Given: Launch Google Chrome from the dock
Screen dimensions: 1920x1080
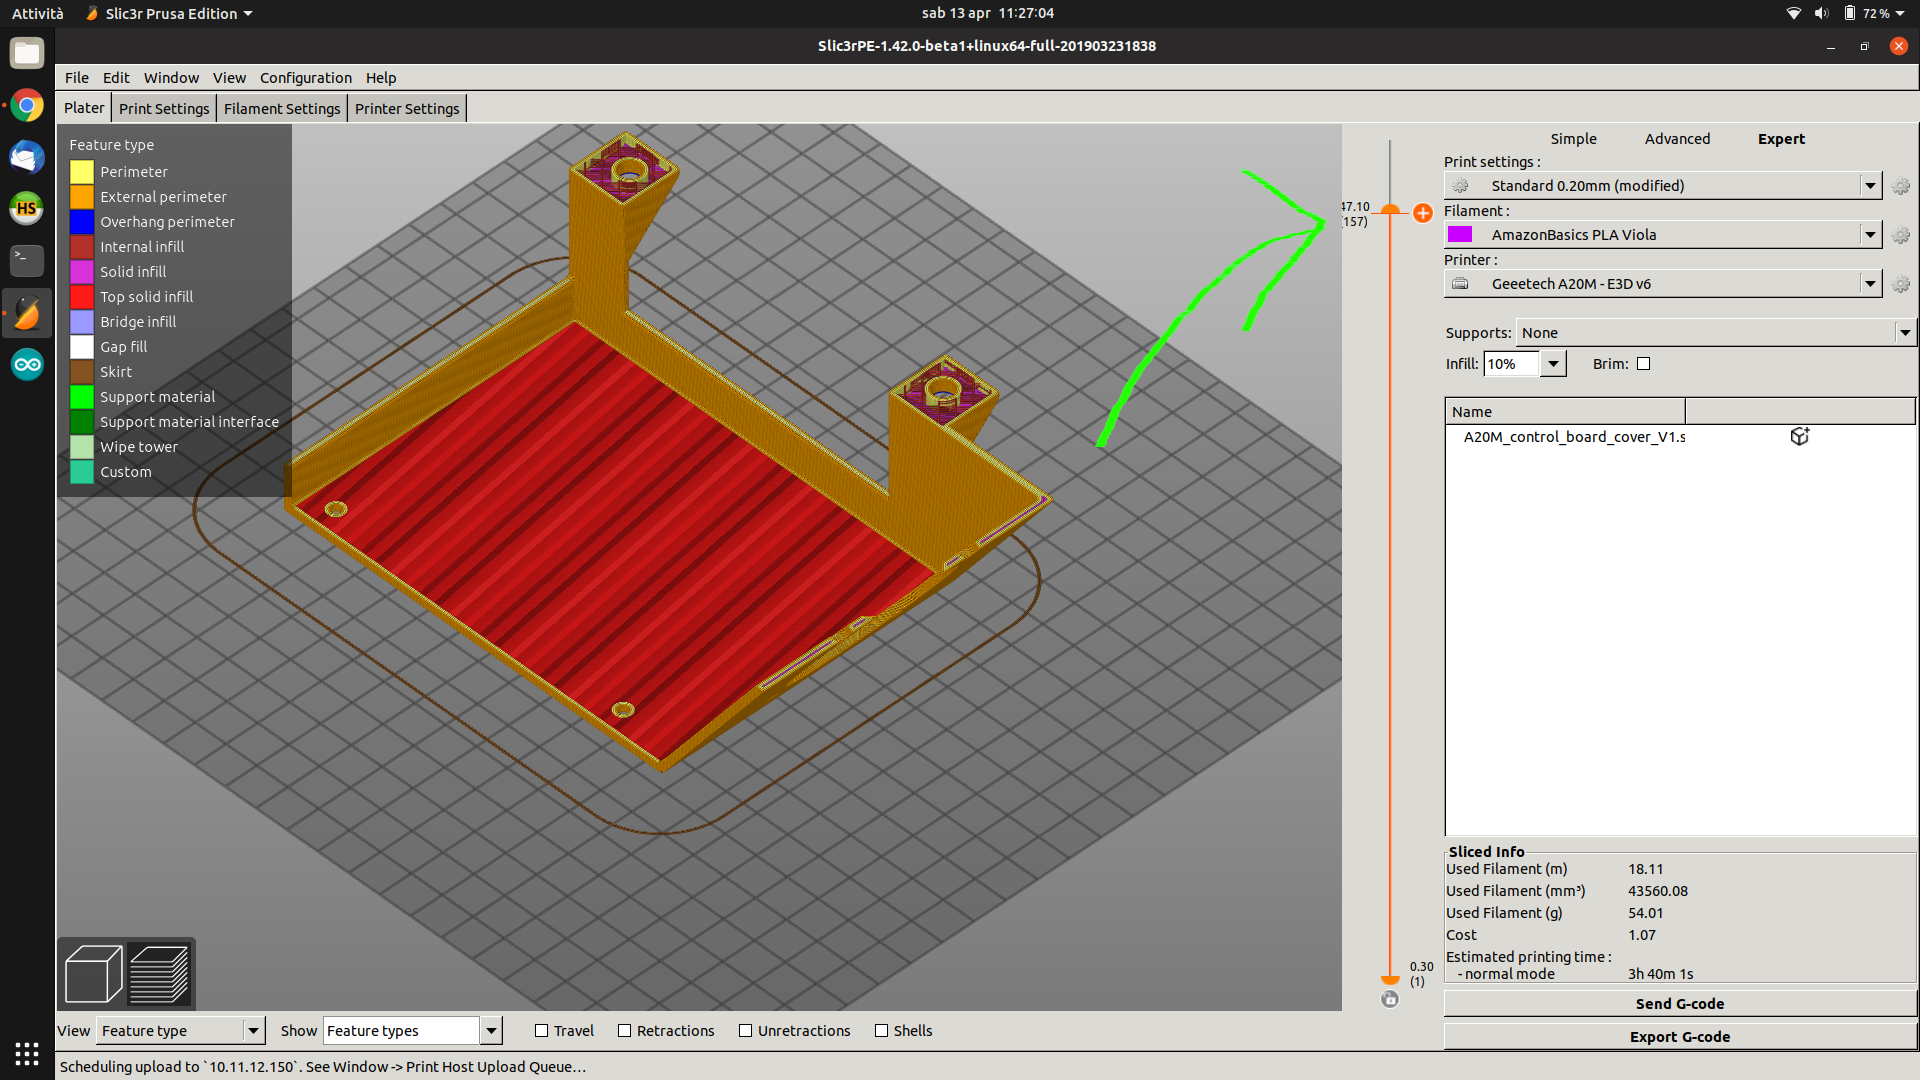Looking at the screenshot, I should click(x=27, y=105).
